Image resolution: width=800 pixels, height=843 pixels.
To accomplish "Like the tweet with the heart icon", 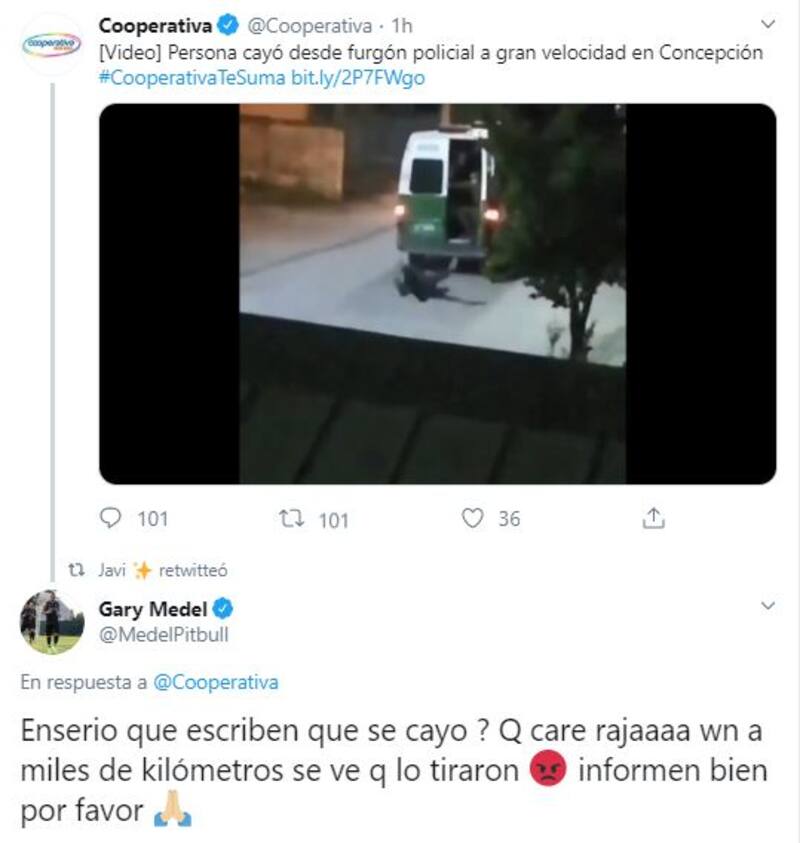I will click(473, 518).
